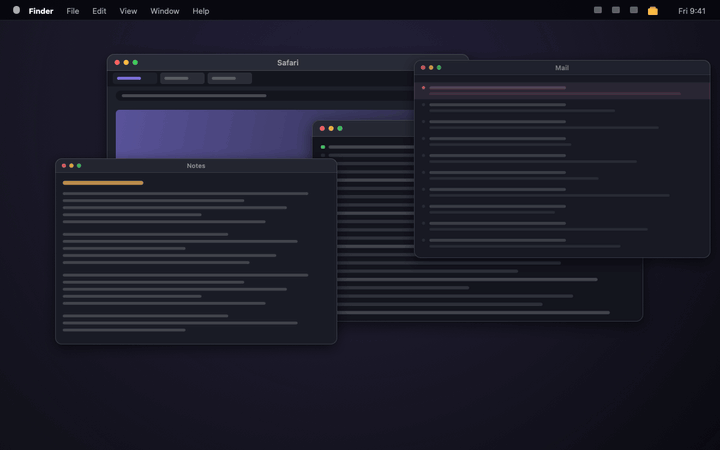The height and width of the screenshot is (450, 720).
Task: Click the Safari address bar
Action: click(x=264, y=96)
